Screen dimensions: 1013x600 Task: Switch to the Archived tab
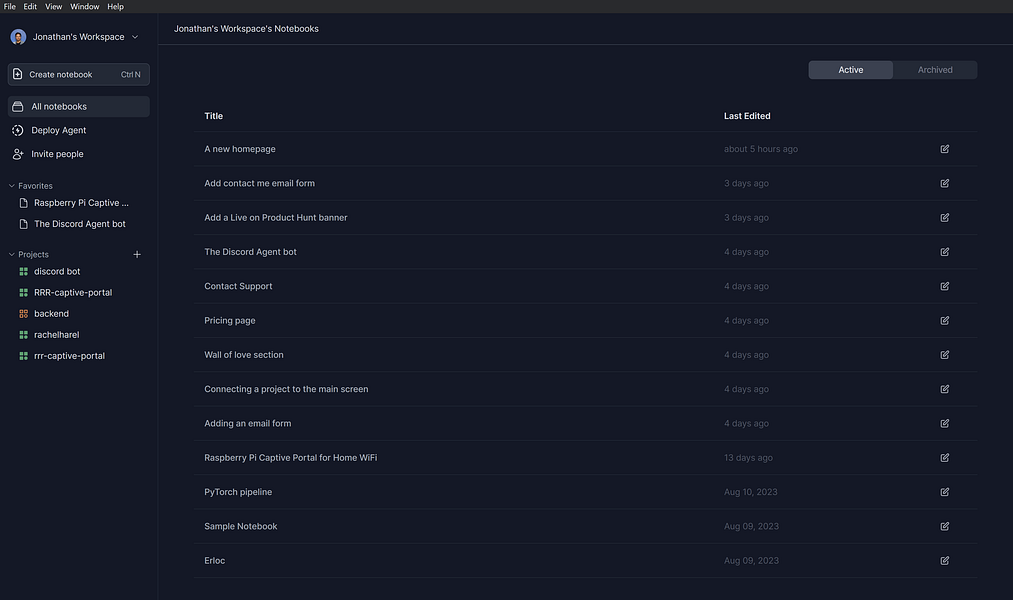[x=935, y=70]
